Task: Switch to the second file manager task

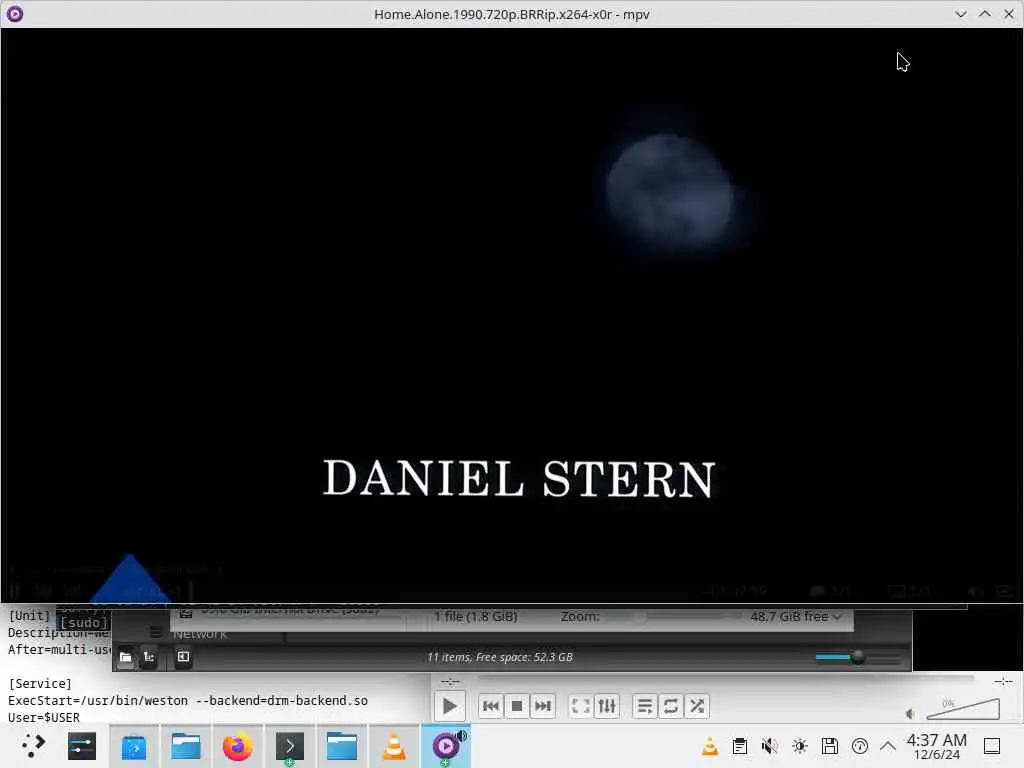Action: tap(342, 746)
